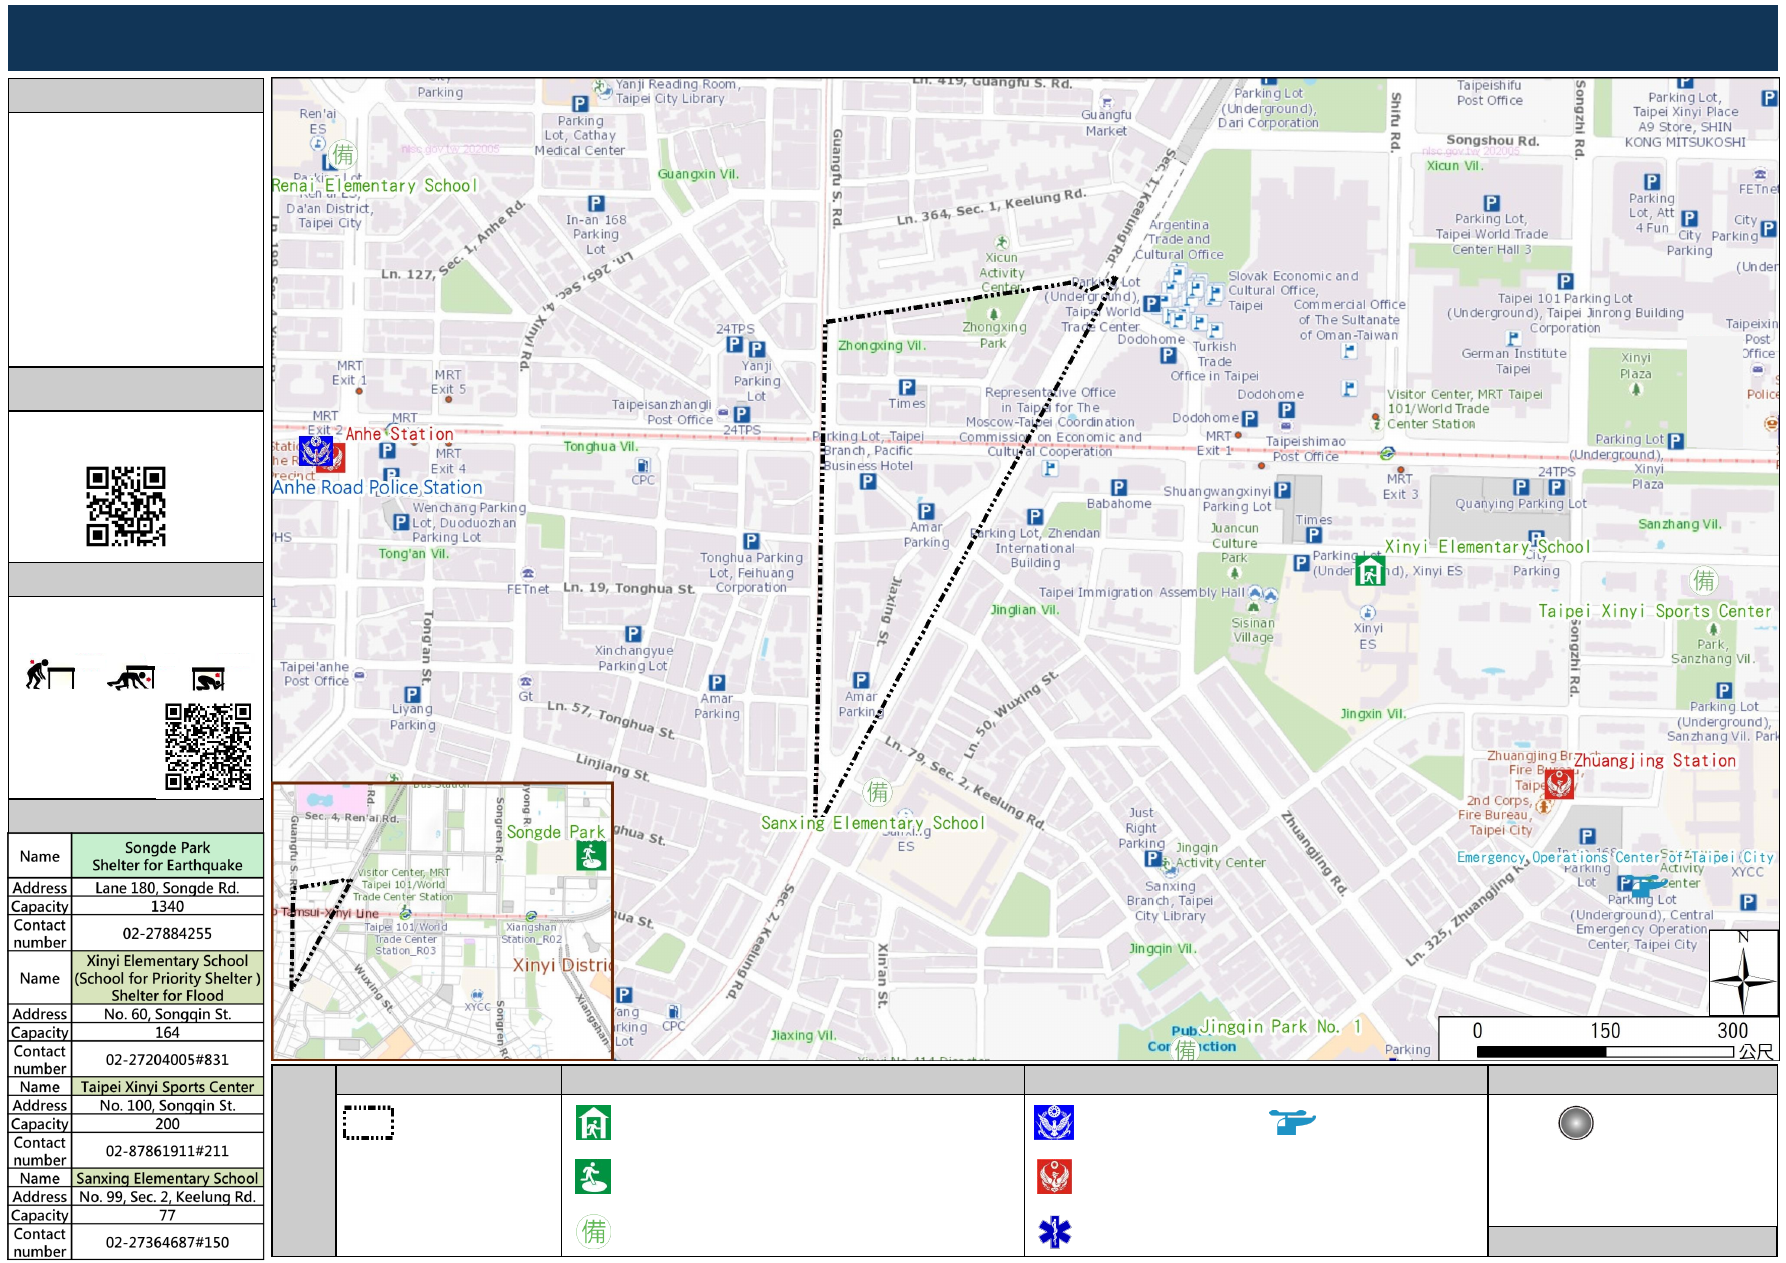
Task: Click the 'Taipei Xinyi Sports Center' label on the map
Action: [x=1654, y=611]
